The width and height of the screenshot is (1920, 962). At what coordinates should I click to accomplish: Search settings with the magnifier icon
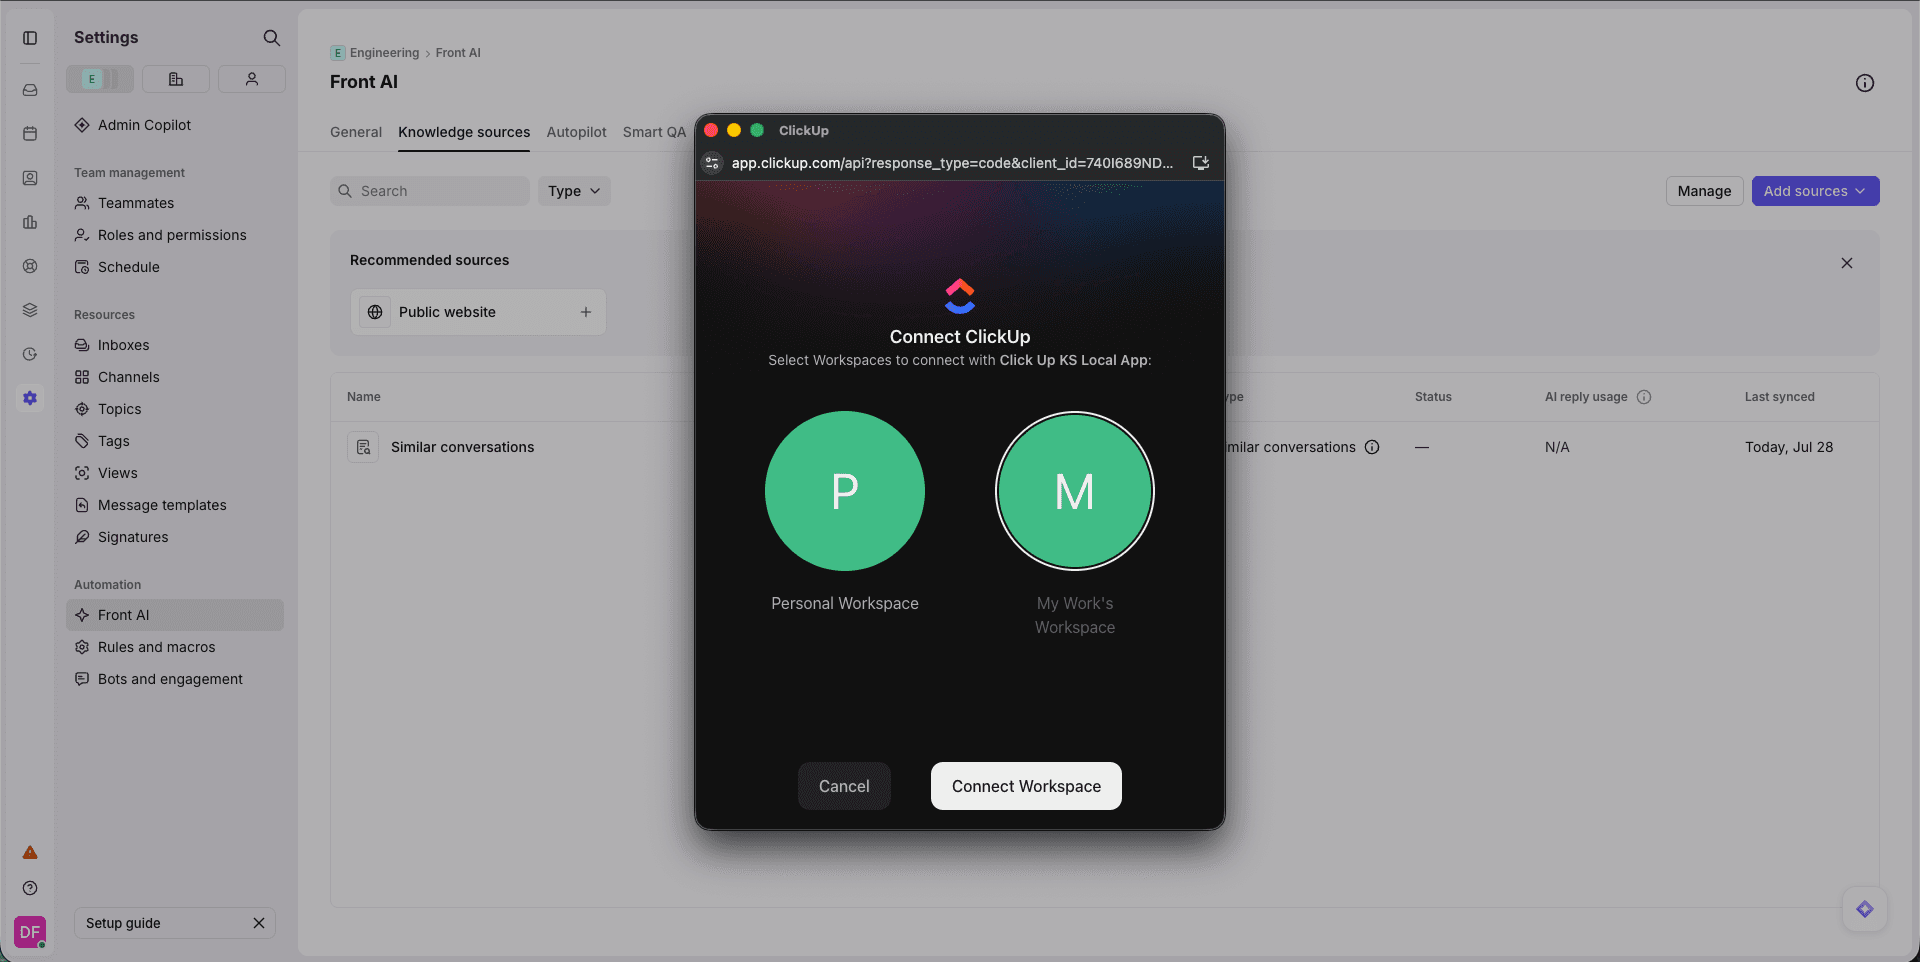271,38
